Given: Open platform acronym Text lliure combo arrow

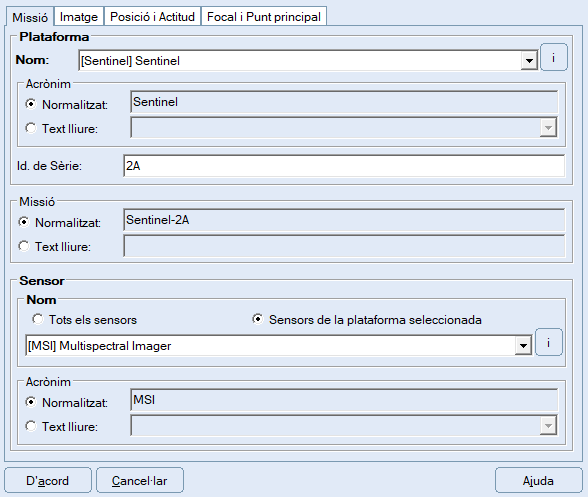Looking at the screenshot, I should click(x=548, y=128).
